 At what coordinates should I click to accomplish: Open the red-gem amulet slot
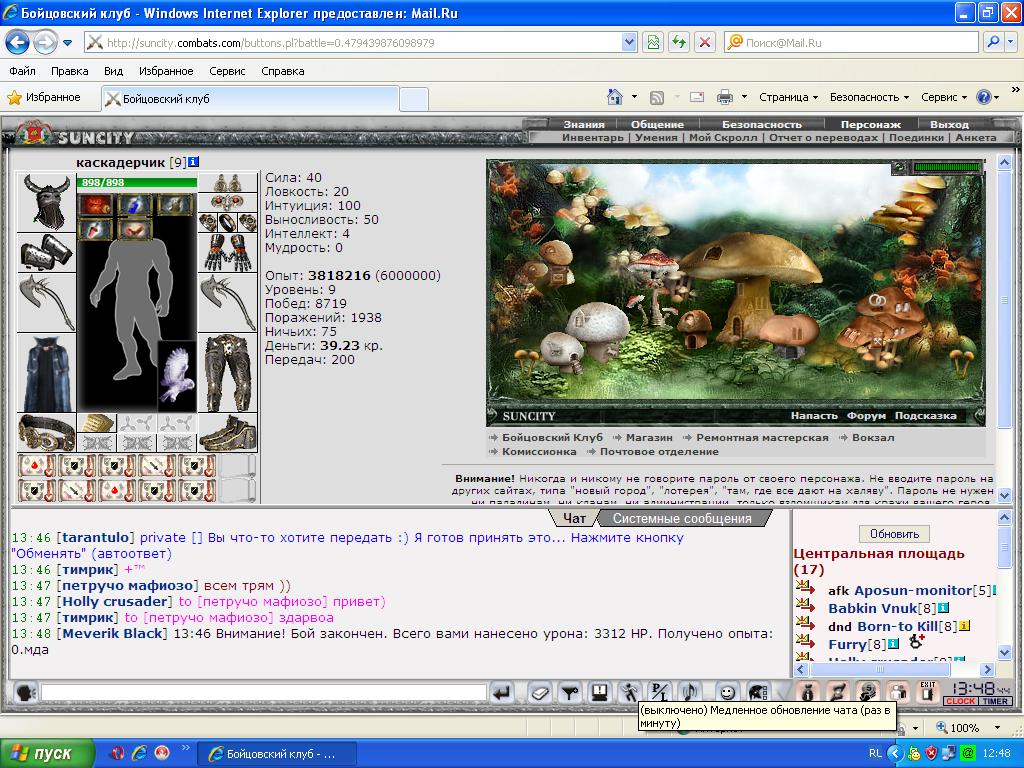(228, 201)
